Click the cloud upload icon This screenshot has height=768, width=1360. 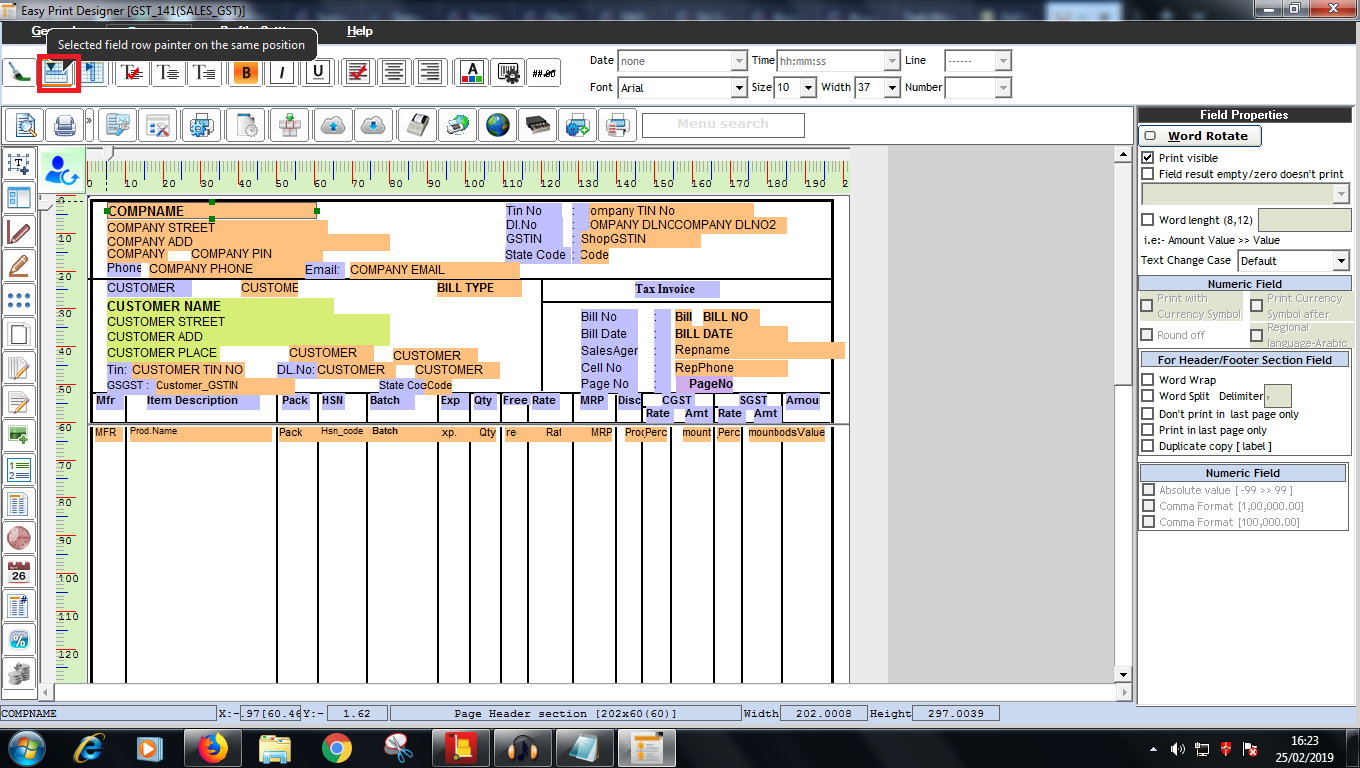click(334, 126)
